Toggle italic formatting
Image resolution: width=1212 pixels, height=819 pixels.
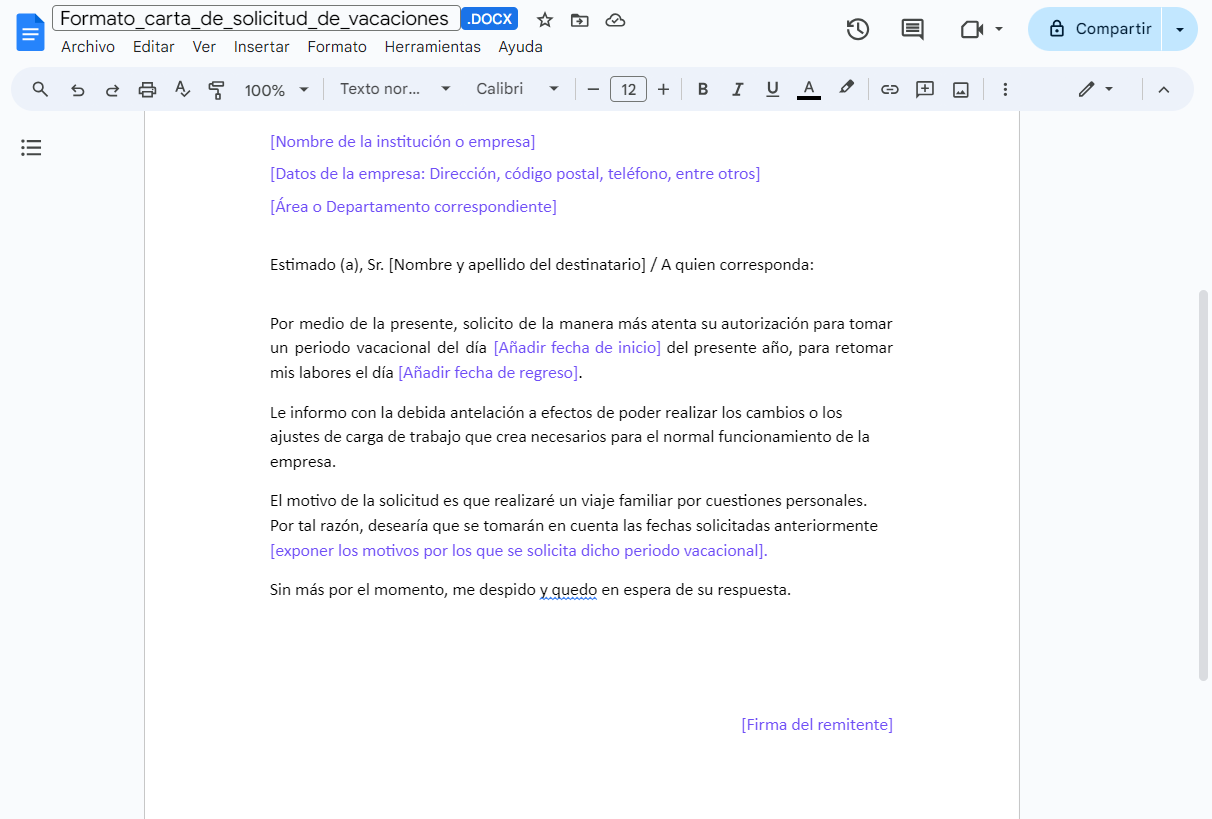(738, 89)
